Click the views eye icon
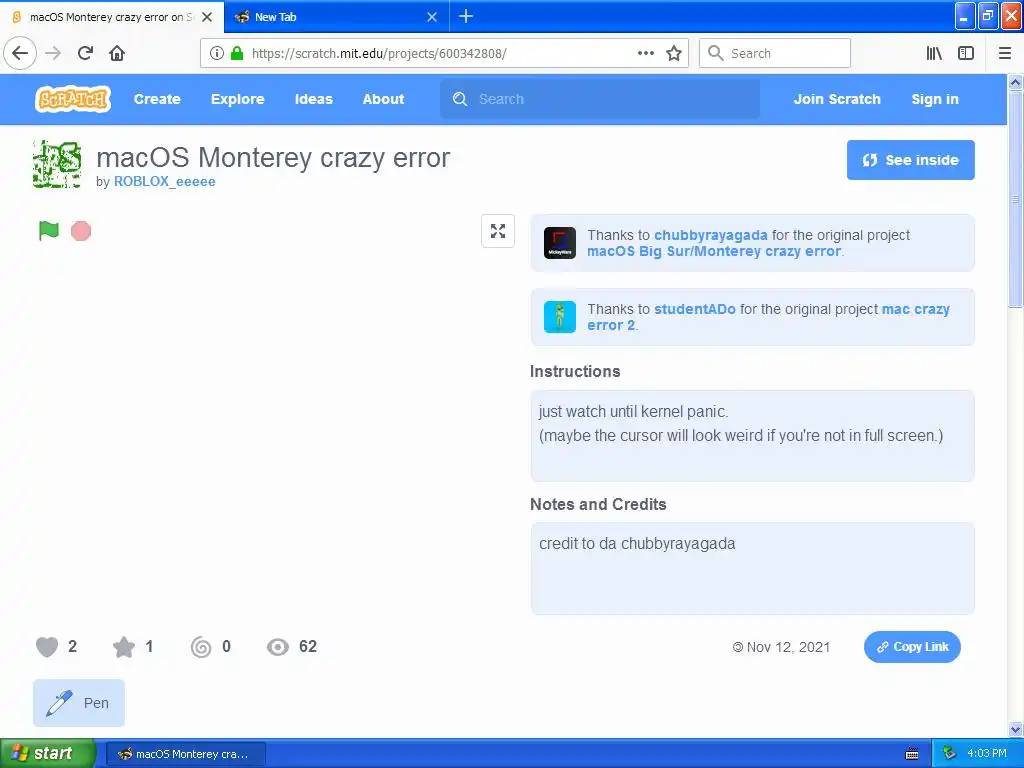The width and height of the screenshot is (1024, 768). click(x=278, y=647)
